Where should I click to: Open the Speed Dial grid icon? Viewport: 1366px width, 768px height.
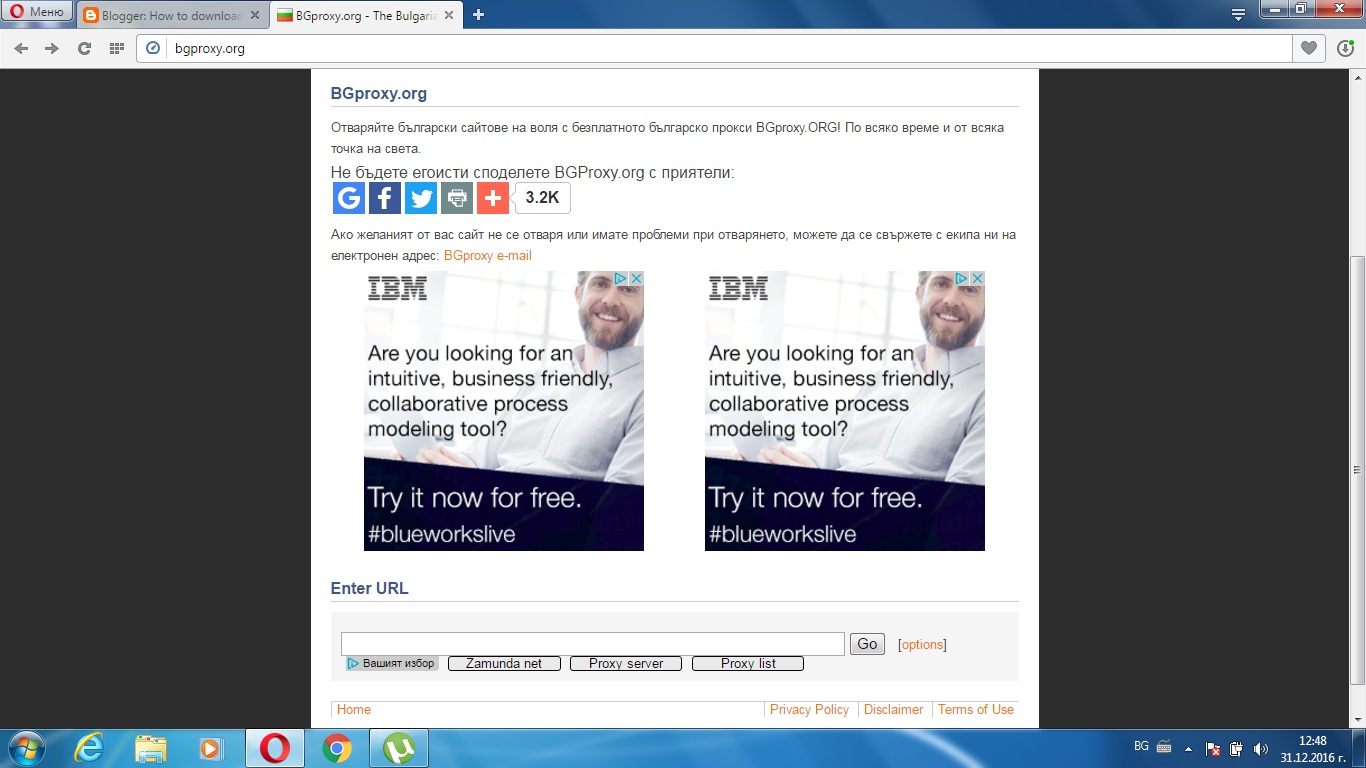116,48
